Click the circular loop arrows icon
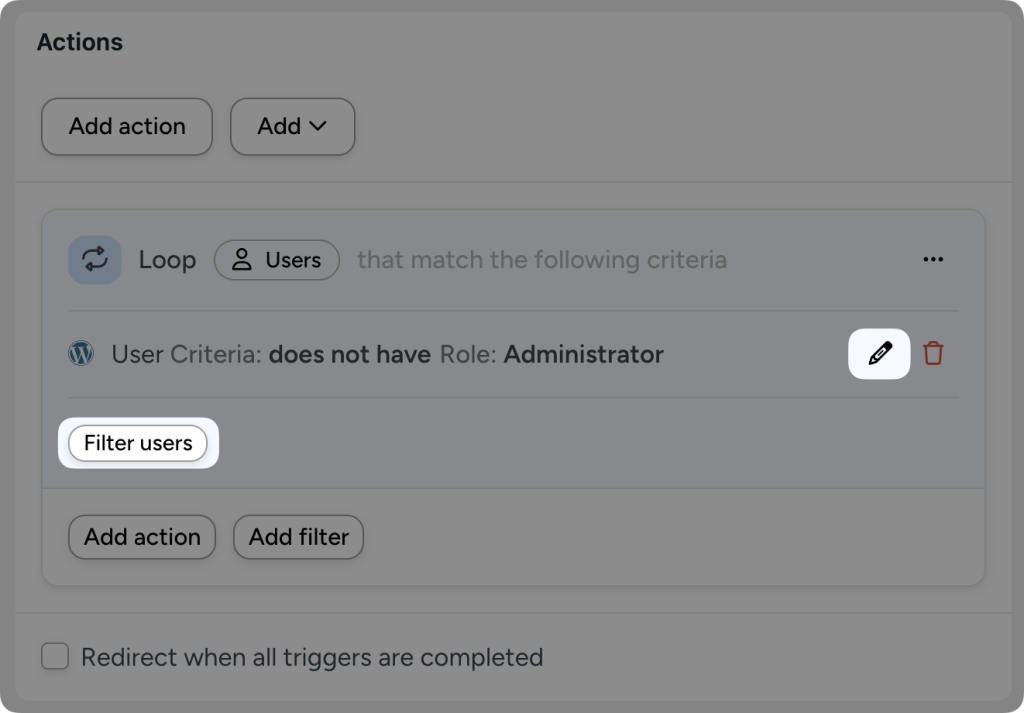This screenshot has width=1024, height=713. pyautogui.click(x=94, y=259)
